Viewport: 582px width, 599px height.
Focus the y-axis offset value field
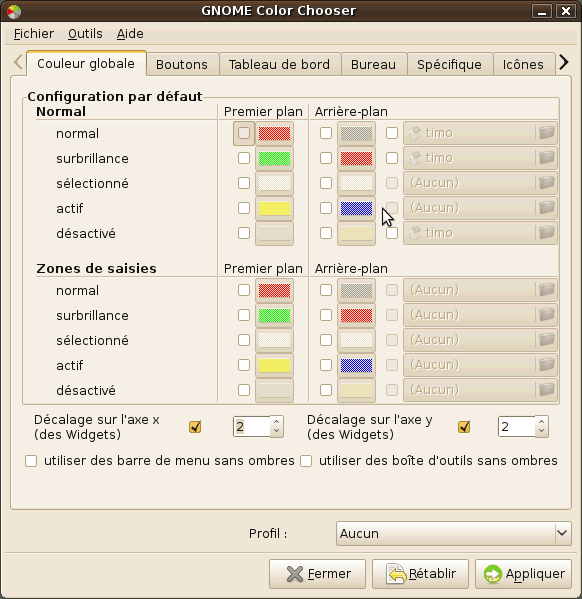tap(517, 426)
